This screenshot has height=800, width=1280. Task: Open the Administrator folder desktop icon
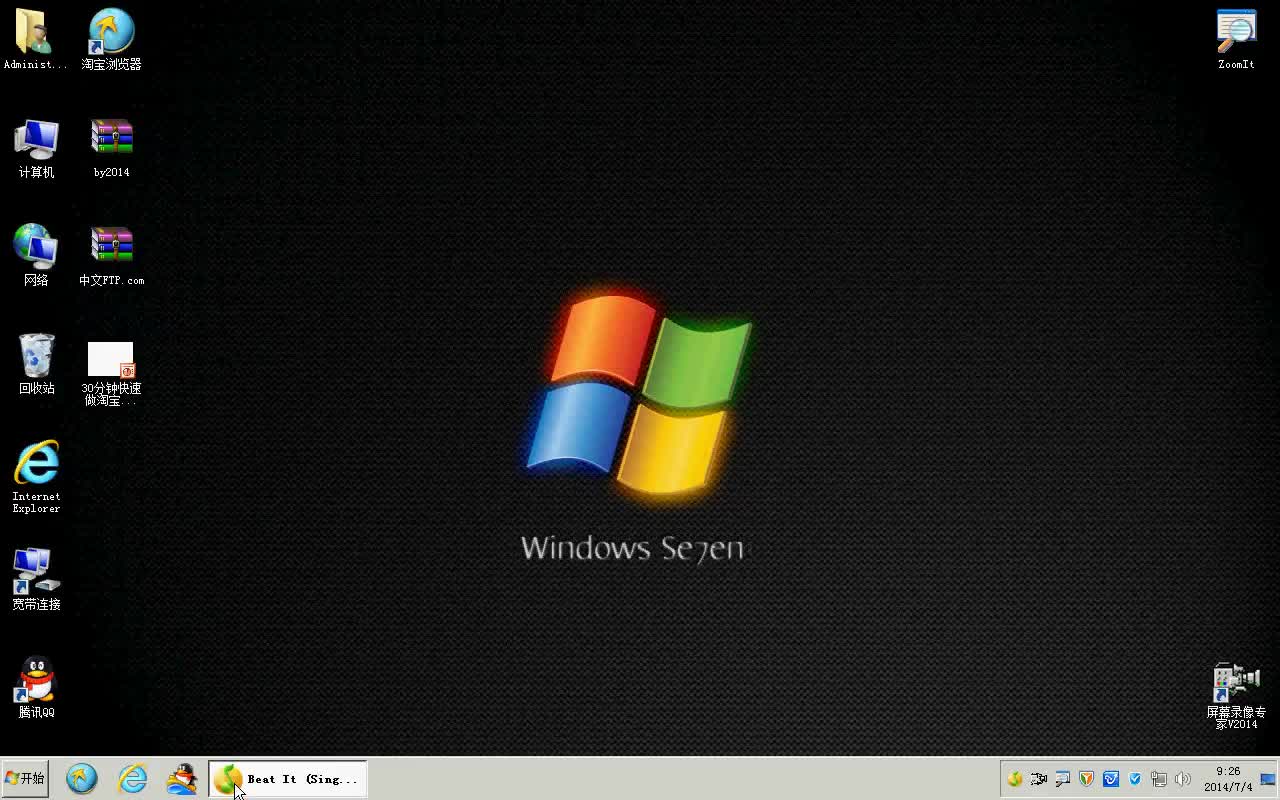(x=35, y=39)
